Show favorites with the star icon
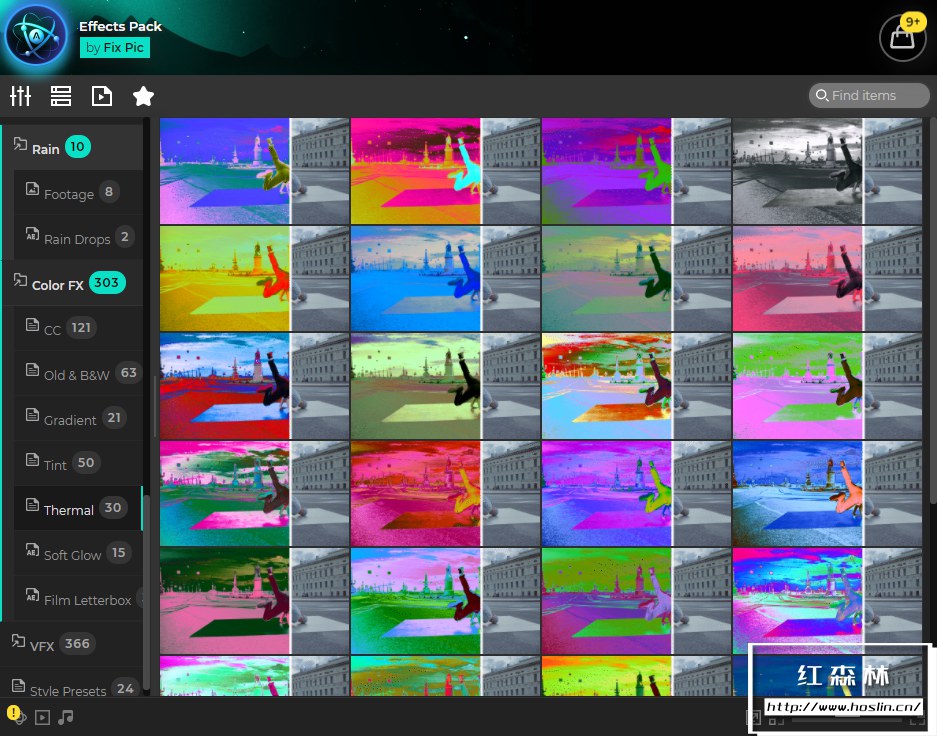The width and height of the screenshot is (937, 736). pos(143,96)
